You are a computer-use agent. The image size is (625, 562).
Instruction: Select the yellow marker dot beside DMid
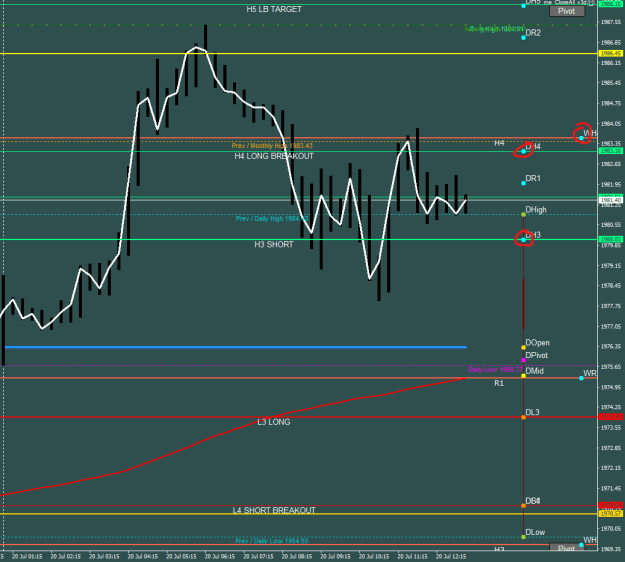(523, 376)
